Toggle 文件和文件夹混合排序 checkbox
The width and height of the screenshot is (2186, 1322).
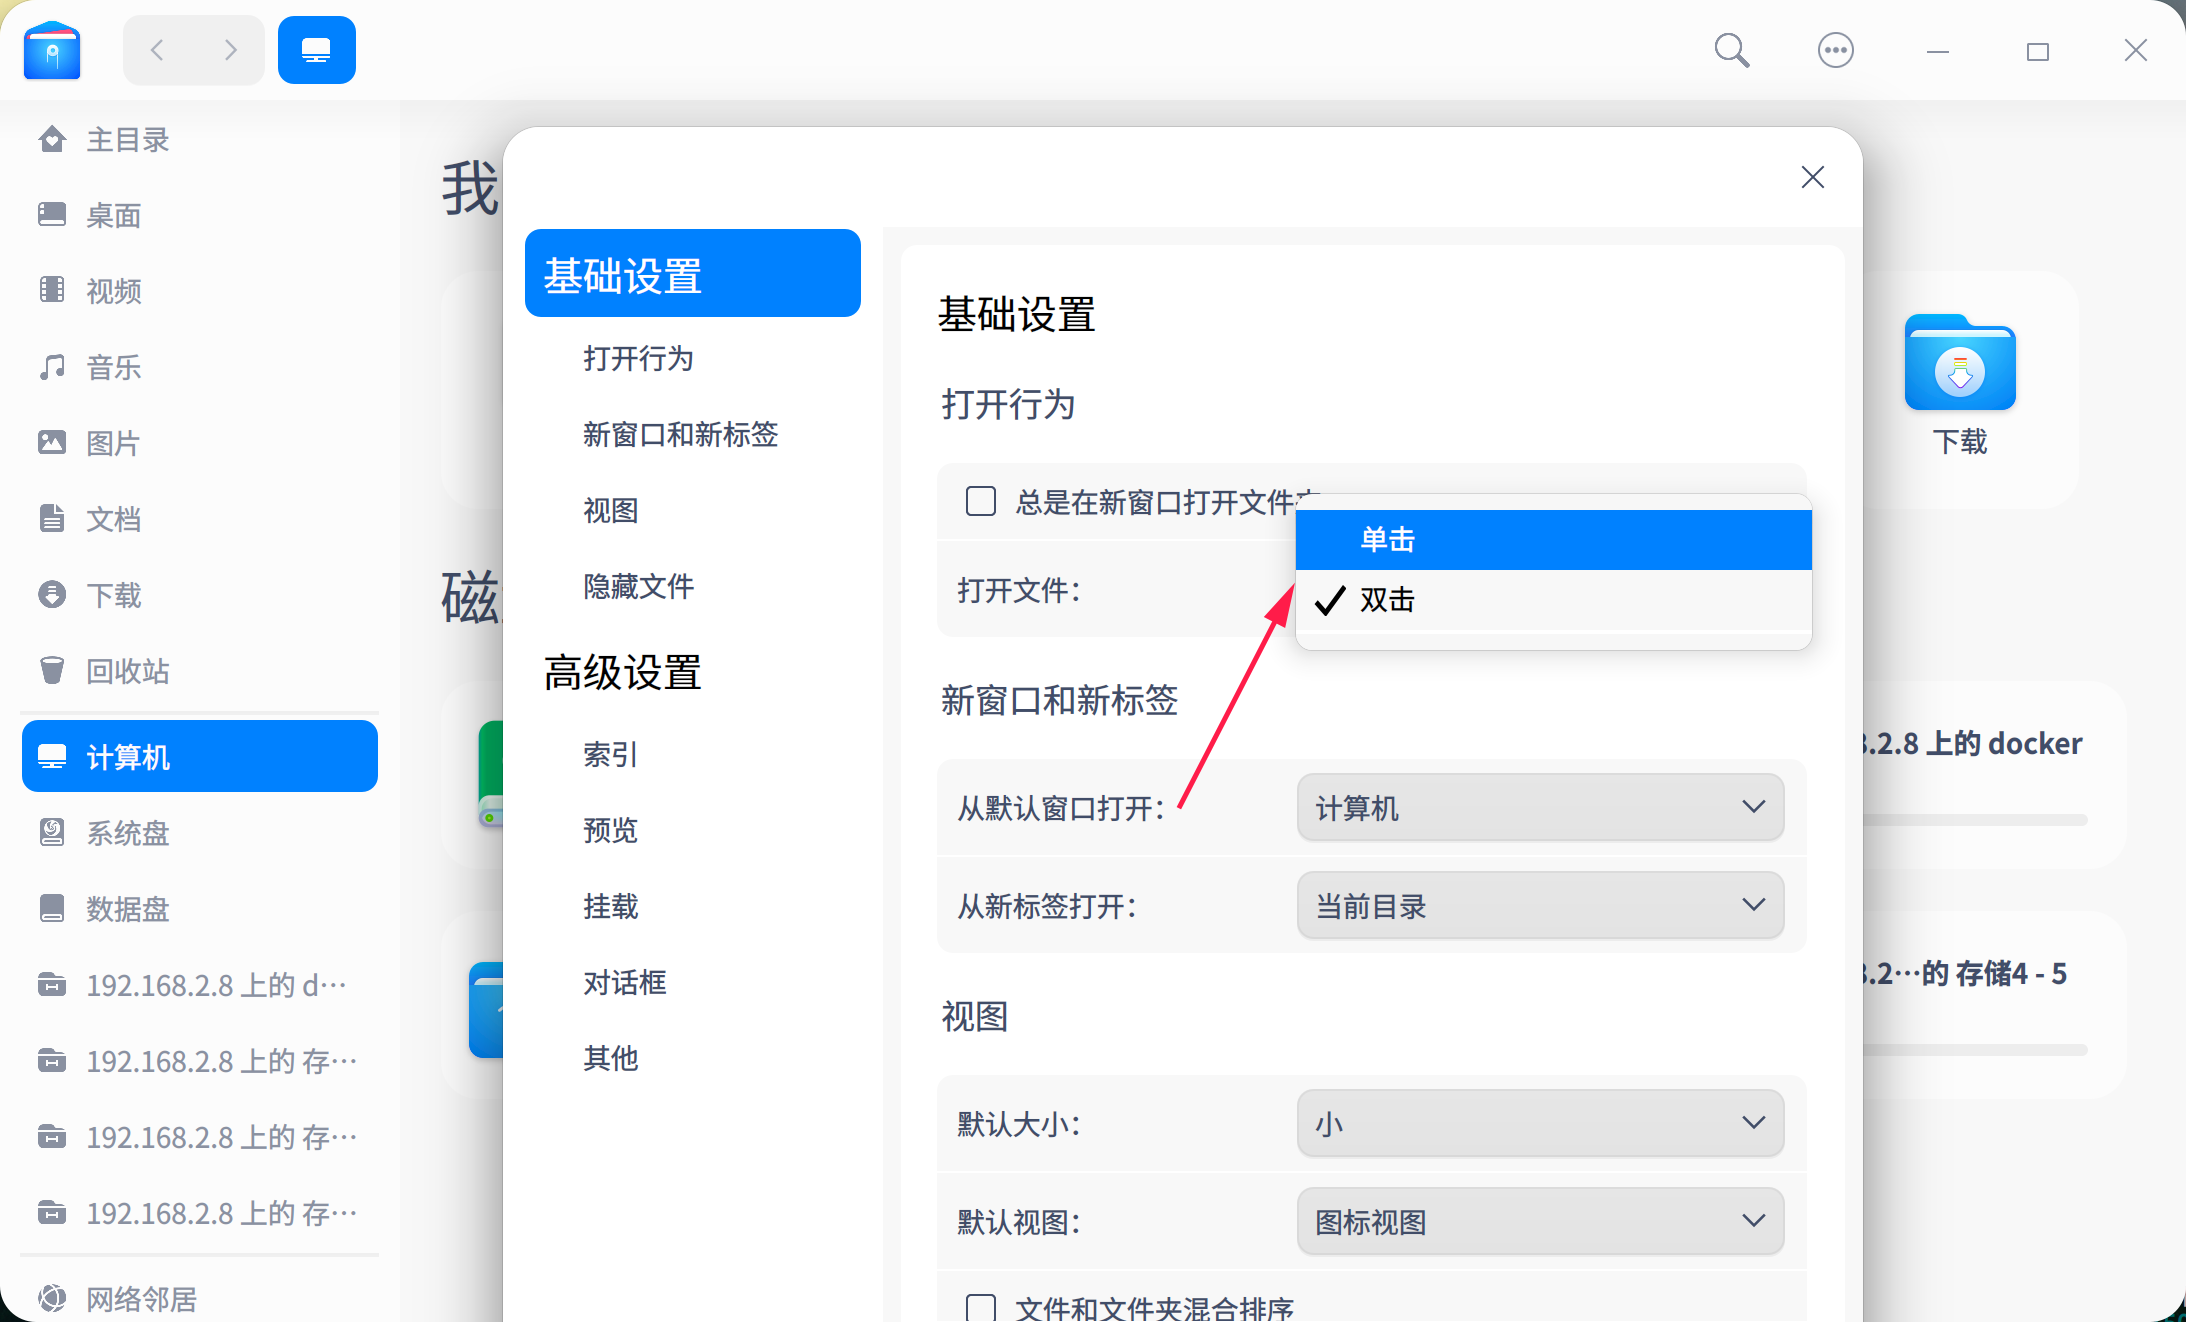982,1308
